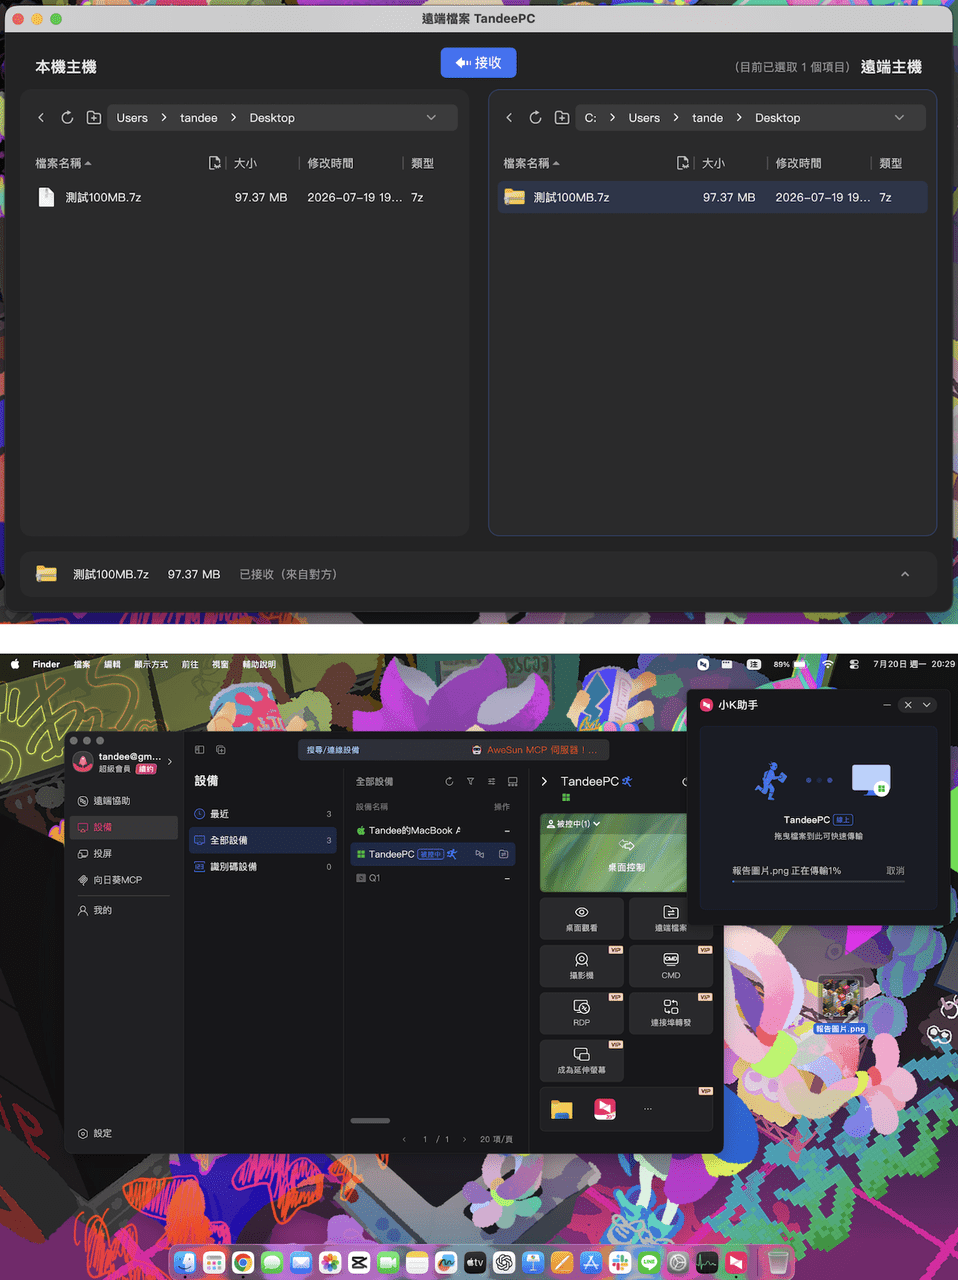This screenshot has height=1280, width=958.
Task: Go back in remote host file panel
Action: pyautogui.click(x=509, y=118)
